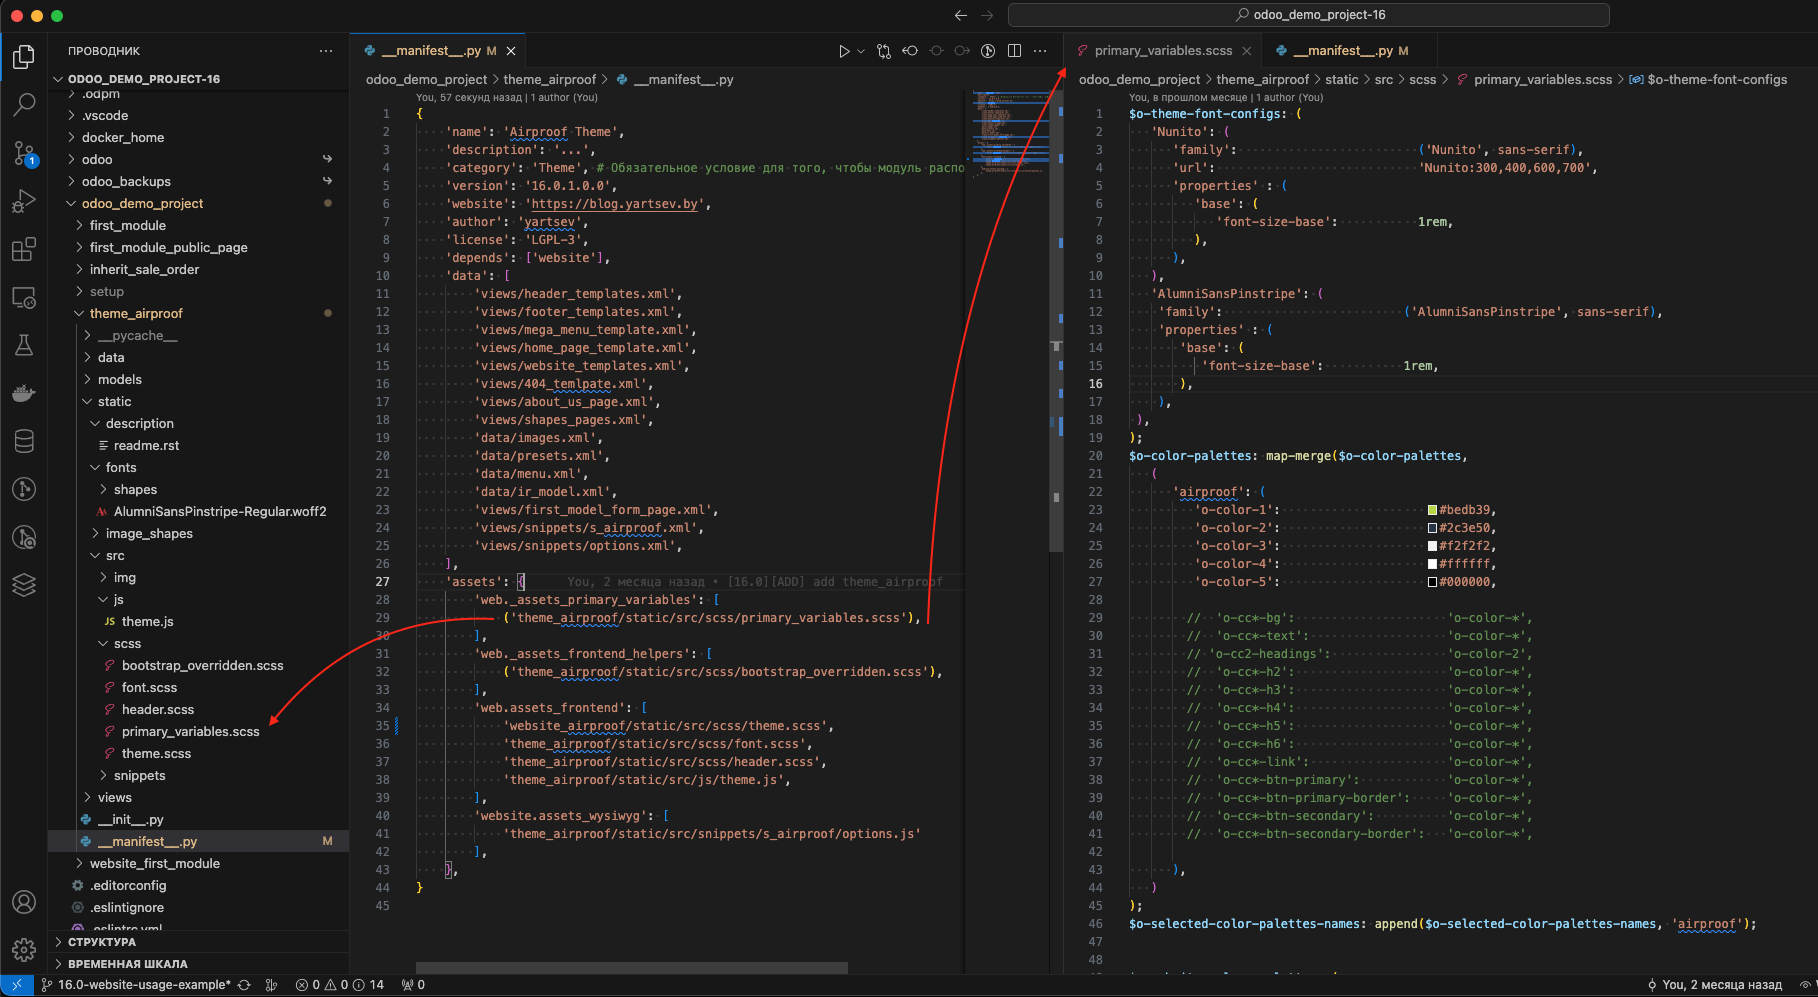Synchronize changes icon in status bar
Viewport: 1818px width, 997px height.
click(244, 985)
